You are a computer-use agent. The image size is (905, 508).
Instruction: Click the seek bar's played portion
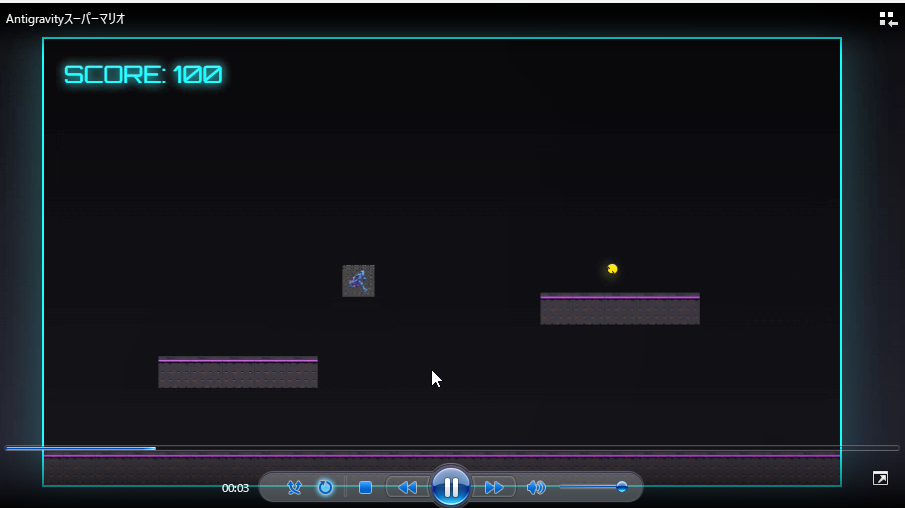(x=80, y=448)
